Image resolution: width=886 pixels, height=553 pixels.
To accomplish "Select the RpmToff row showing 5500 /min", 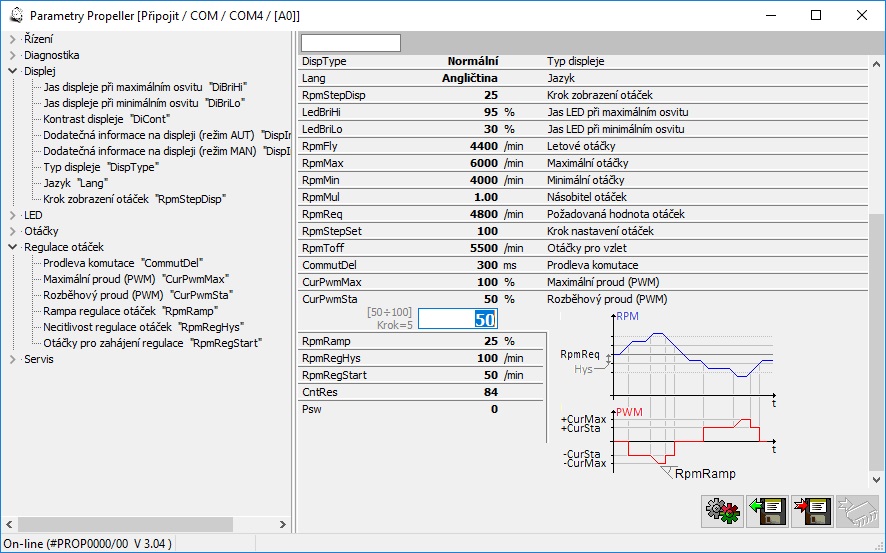I will point(583,247).
